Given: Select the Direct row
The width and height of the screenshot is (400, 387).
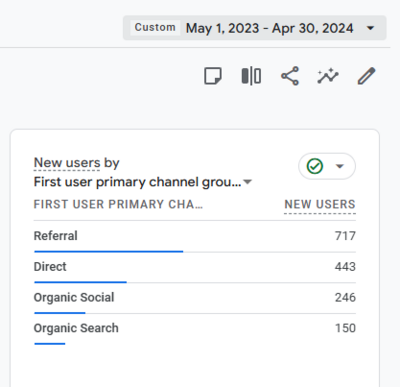Looking at the screenshot, I should coord(195,267).
